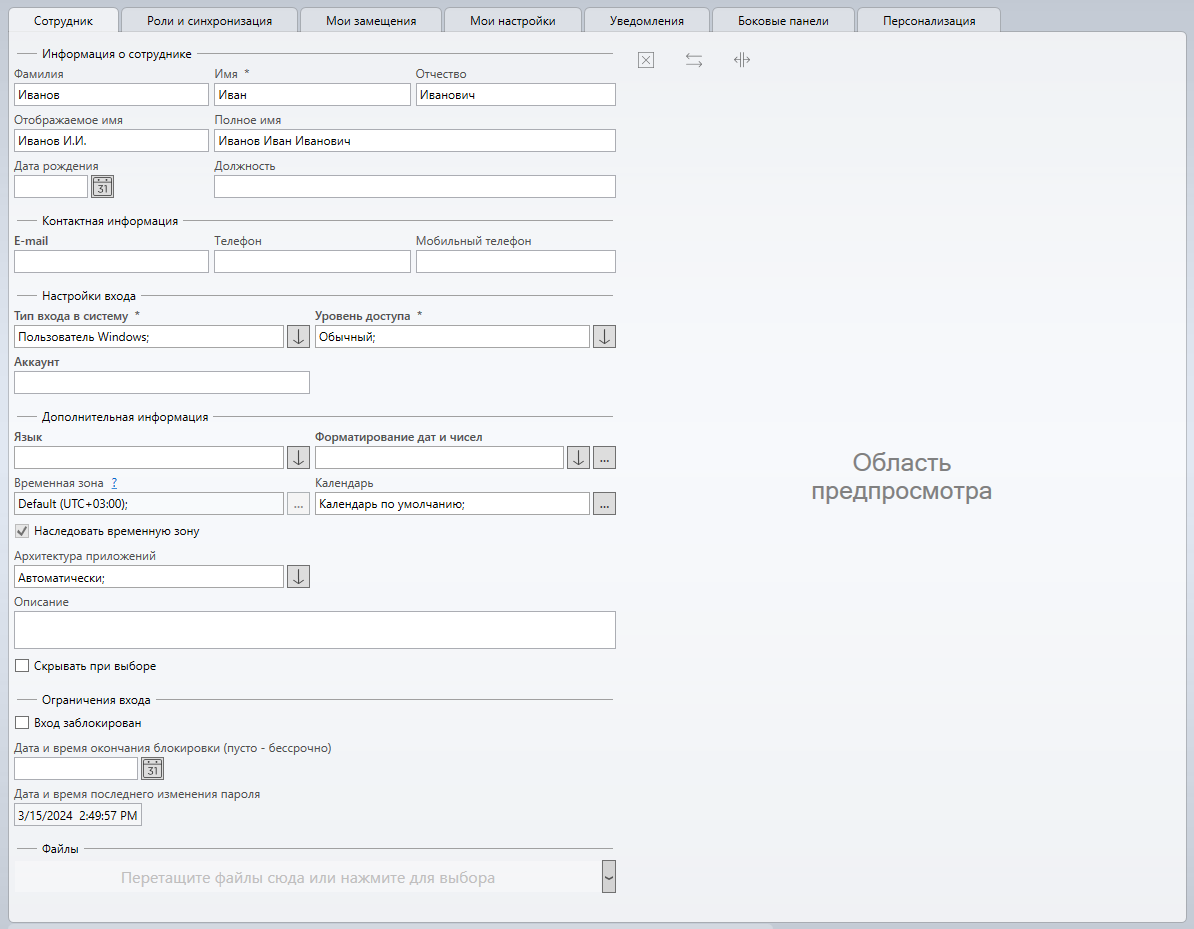Enable the 'Скрывать при выборе' checkbox
Screen dimensions: 1194x929
(22, 666)
